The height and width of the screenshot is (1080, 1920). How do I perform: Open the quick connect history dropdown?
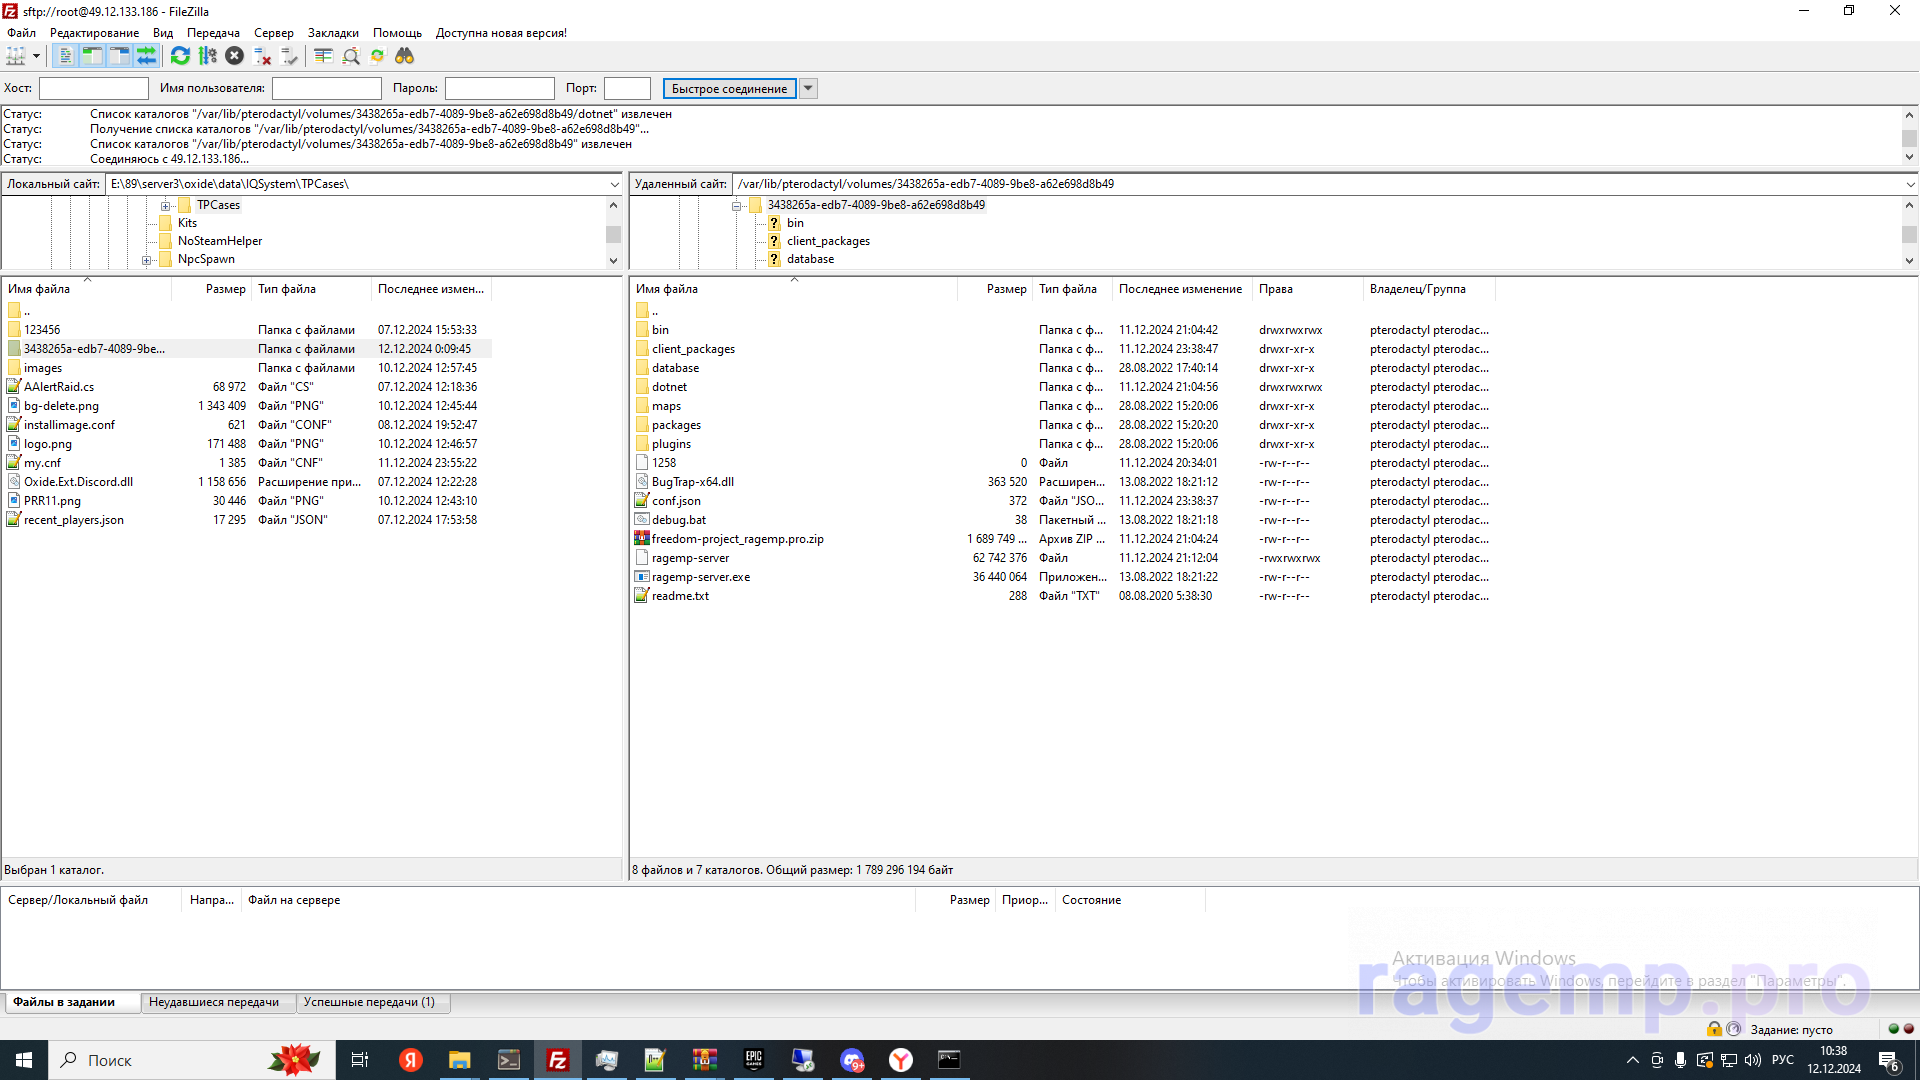click(808, 88)
